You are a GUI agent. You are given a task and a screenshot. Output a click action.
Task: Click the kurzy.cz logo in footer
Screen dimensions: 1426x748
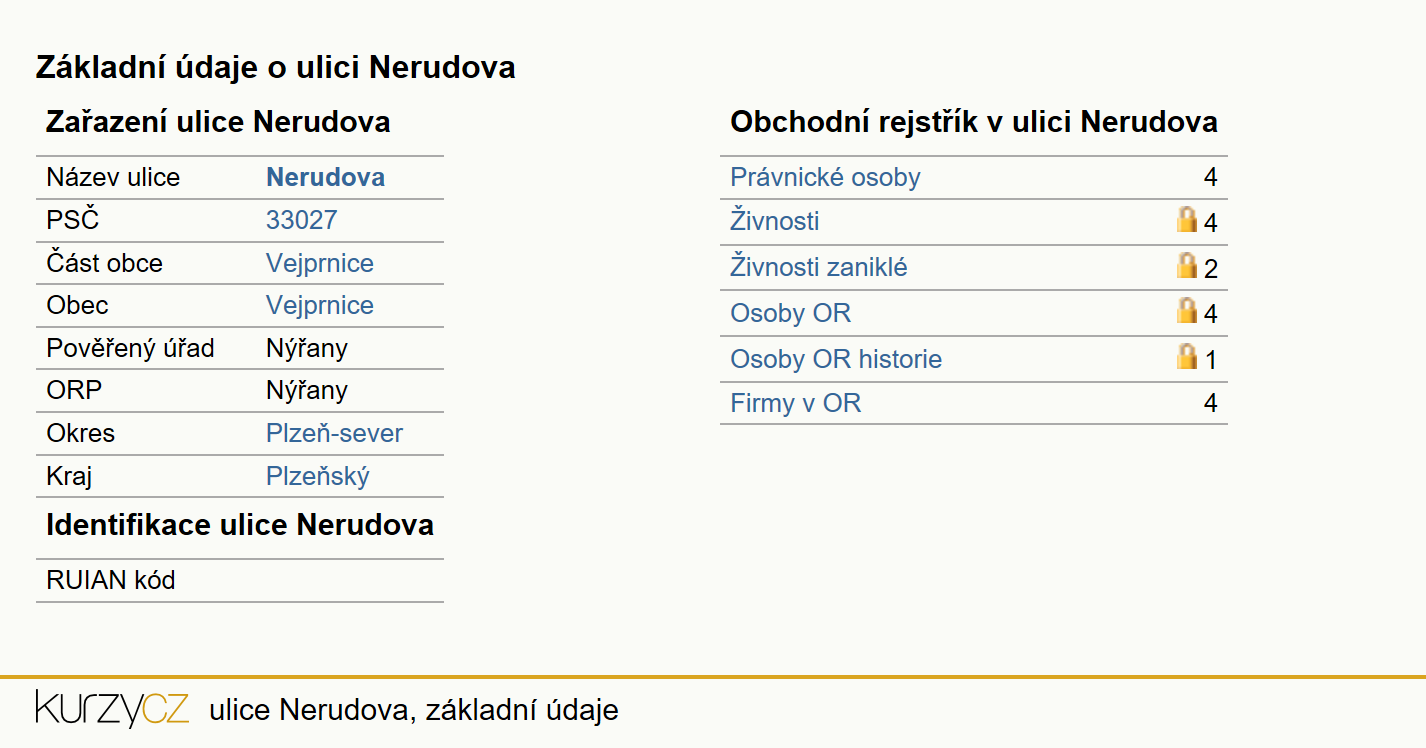(112, 709)
